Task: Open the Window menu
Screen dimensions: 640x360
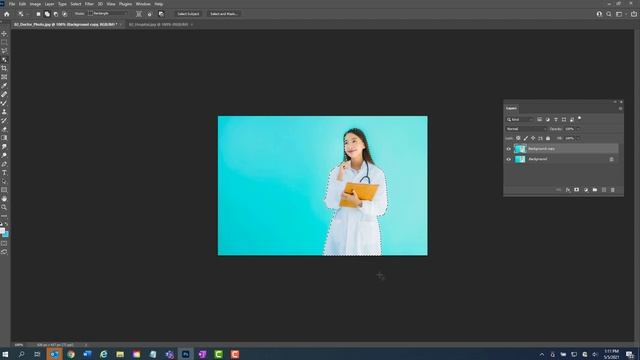Action: [x=143, y=4]
